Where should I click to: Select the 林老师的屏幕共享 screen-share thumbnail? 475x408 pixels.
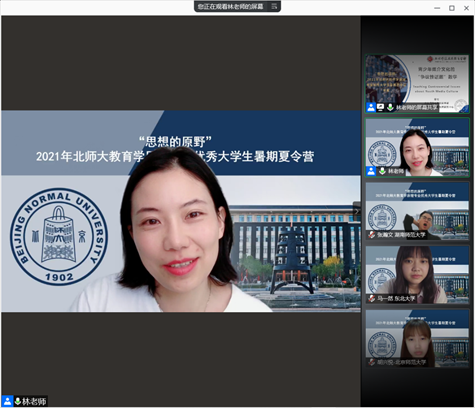417,84
